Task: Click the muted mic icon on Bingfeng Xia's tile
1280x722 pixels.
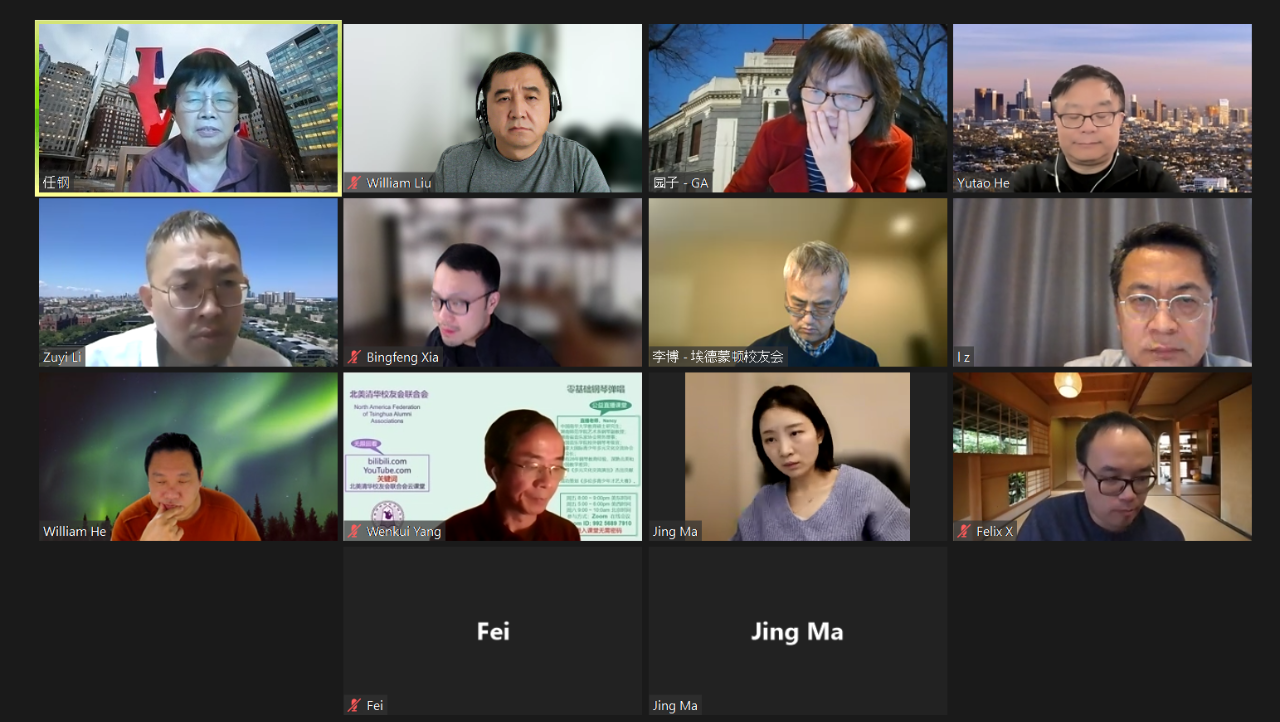Action: [x=354, y=357]
